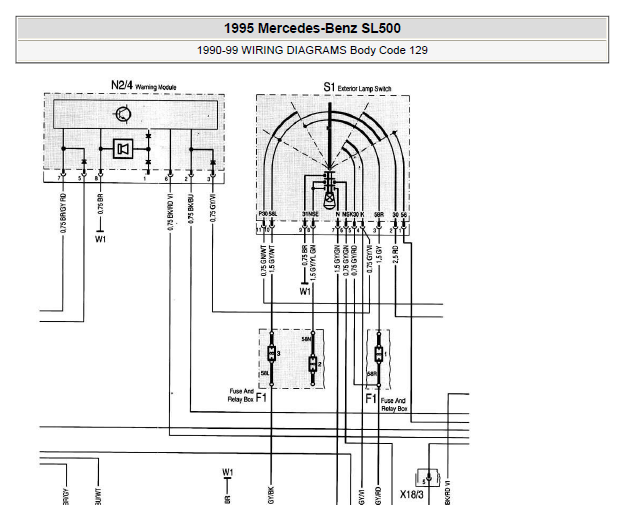617x505 pixels.
Task: Select the bottom "BR/GY" wire label
Action: [x=66, y=496]
